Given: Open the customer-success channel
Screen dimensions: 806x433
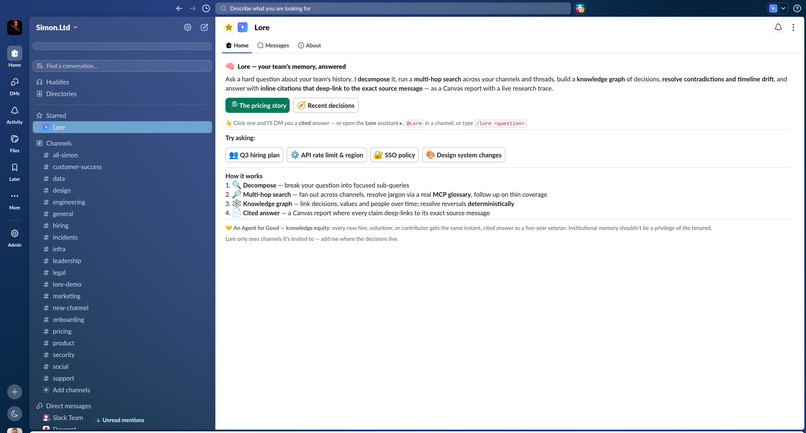Looking at the screenshot, I should tap(122, 167).
